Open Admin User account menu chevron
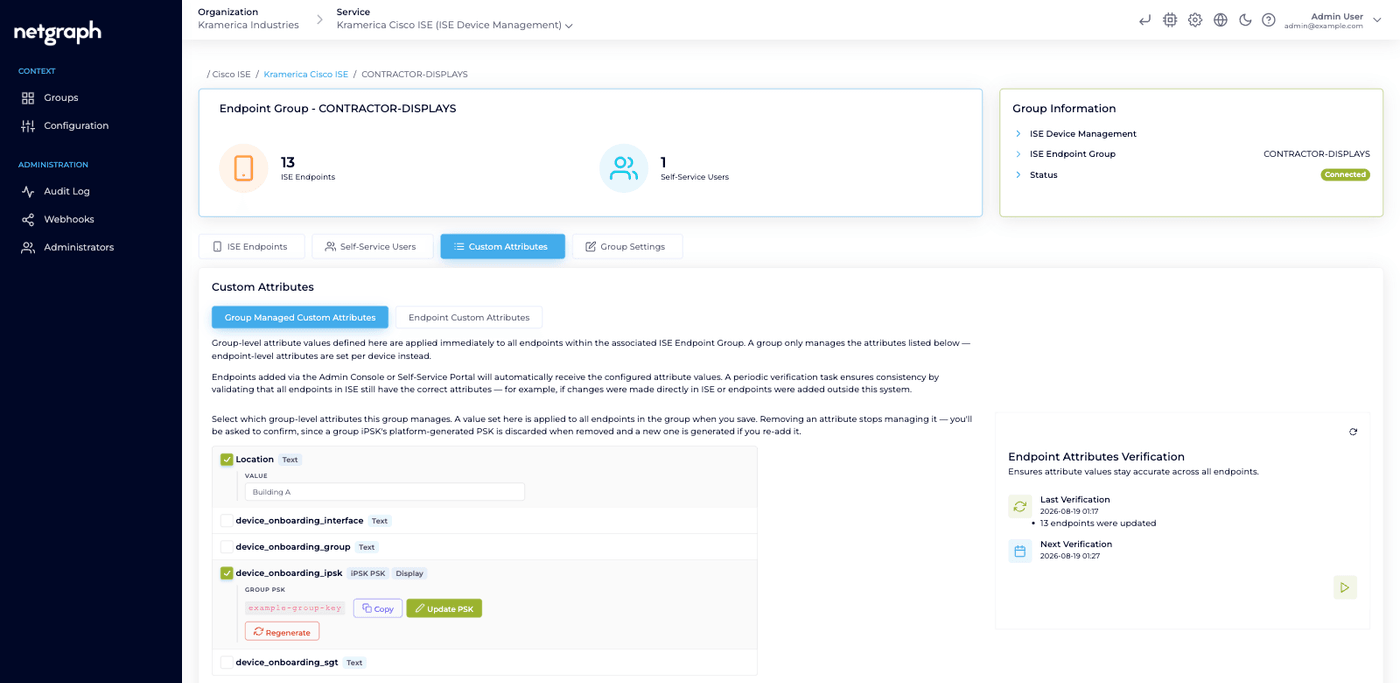The height and width of the screenshot is (683, 1400). [1377, 20]
